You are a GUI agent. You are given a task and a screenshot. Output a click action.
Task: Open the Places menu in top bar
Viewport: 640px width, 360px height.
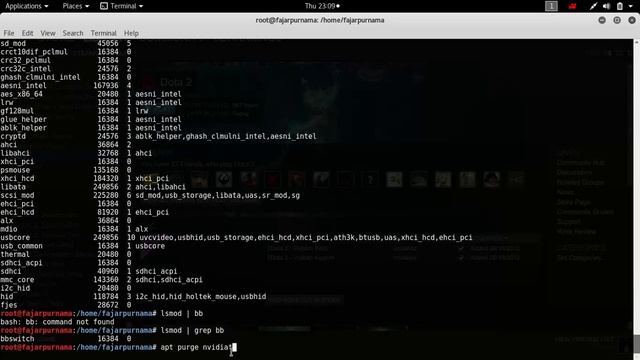point(76,6)
